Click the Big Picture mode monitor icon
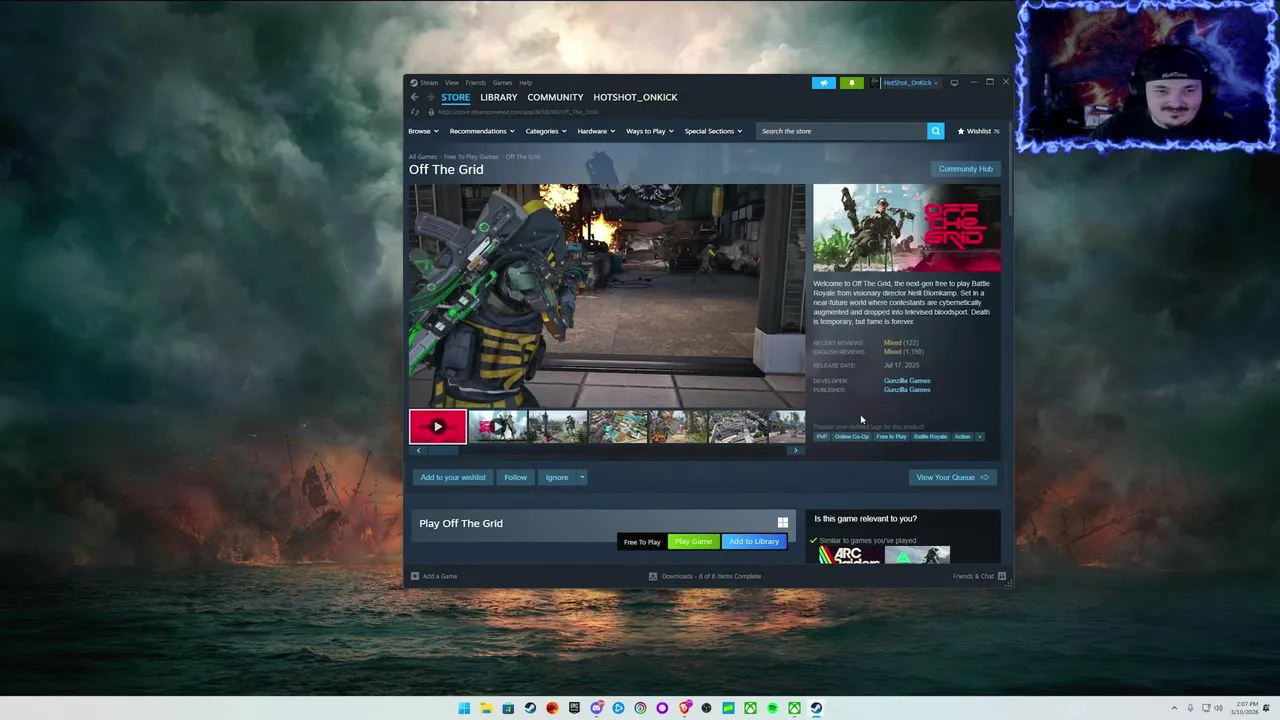The image size is (1280, 720). point(954,83)
